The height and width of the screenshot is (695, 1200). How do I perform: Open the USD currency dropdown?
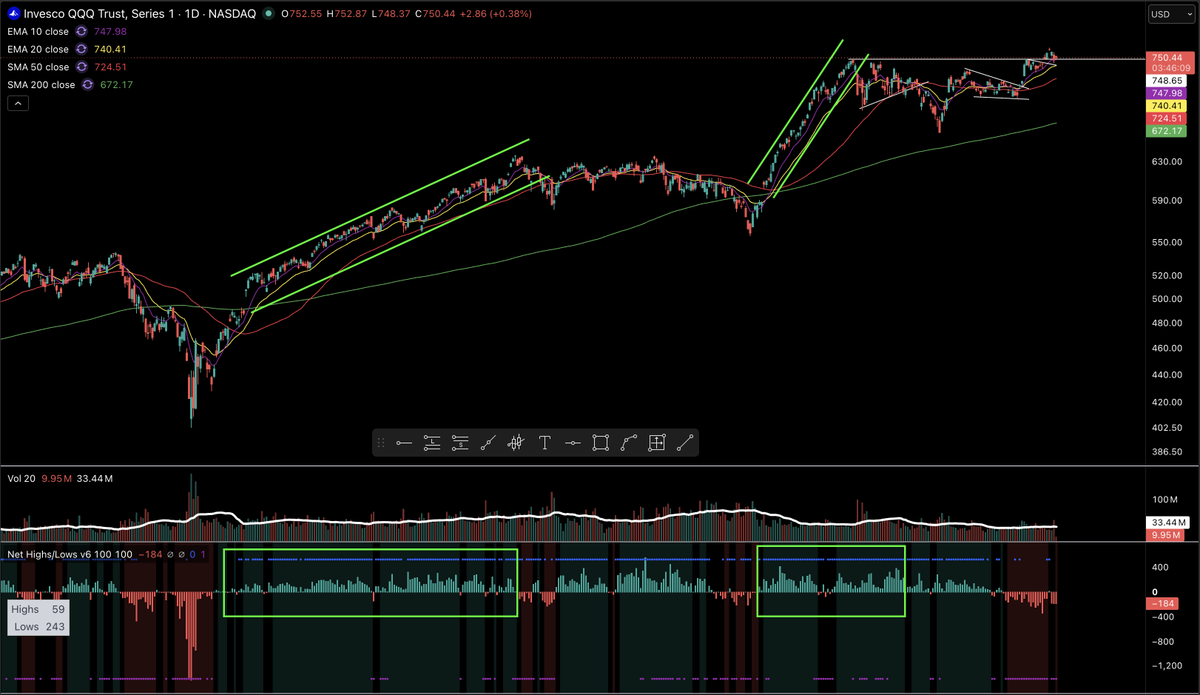click(1172, 14)
